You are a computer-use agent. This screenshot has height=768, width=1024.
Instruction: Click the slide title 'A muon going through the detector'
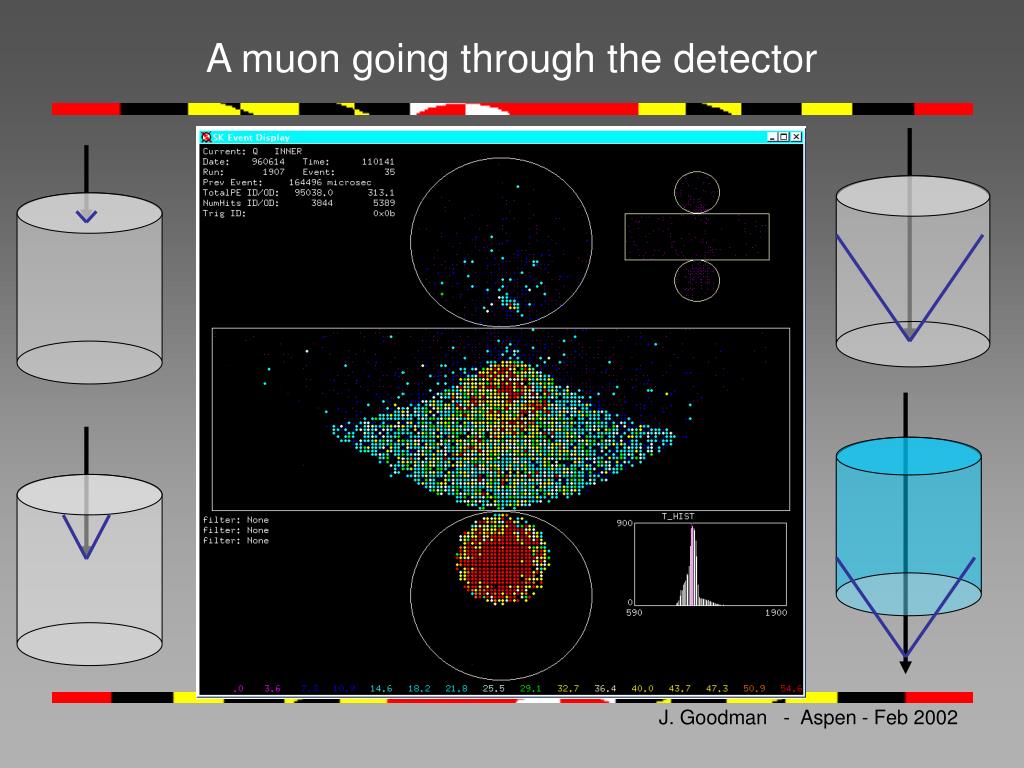tap(511, 59)
